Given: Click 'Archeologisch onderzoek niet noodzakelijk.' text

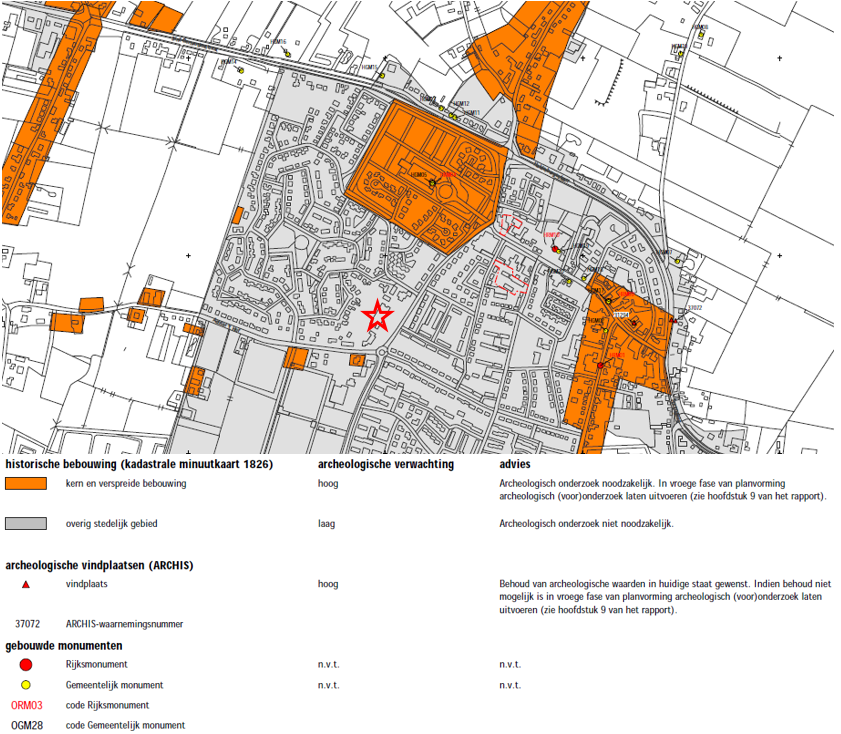Looking at the screenshot, I should coord(586,524).
